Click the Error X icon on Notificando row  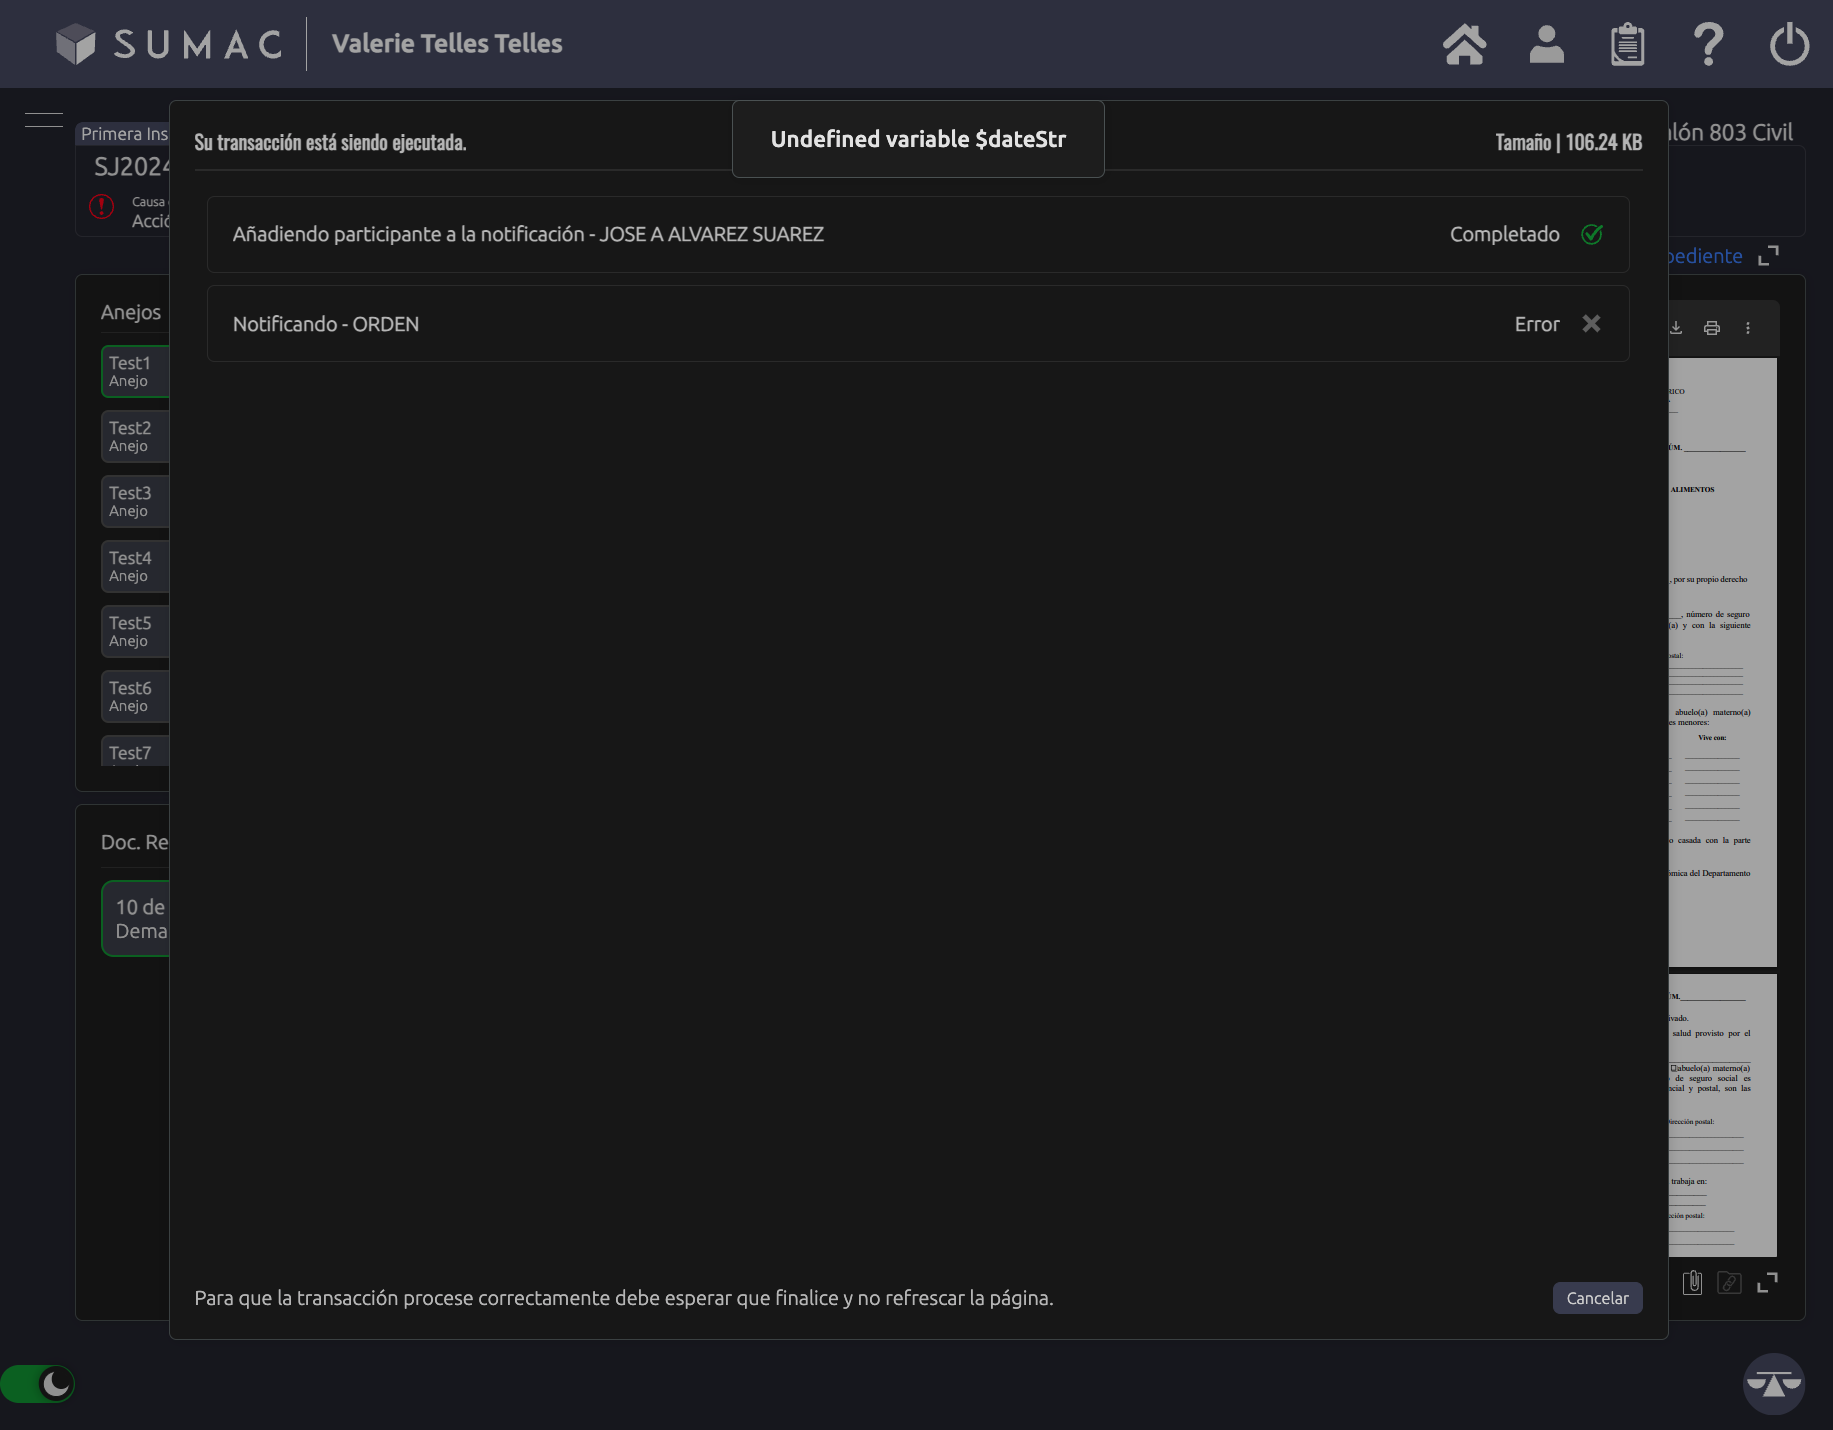pos(1591,324)
